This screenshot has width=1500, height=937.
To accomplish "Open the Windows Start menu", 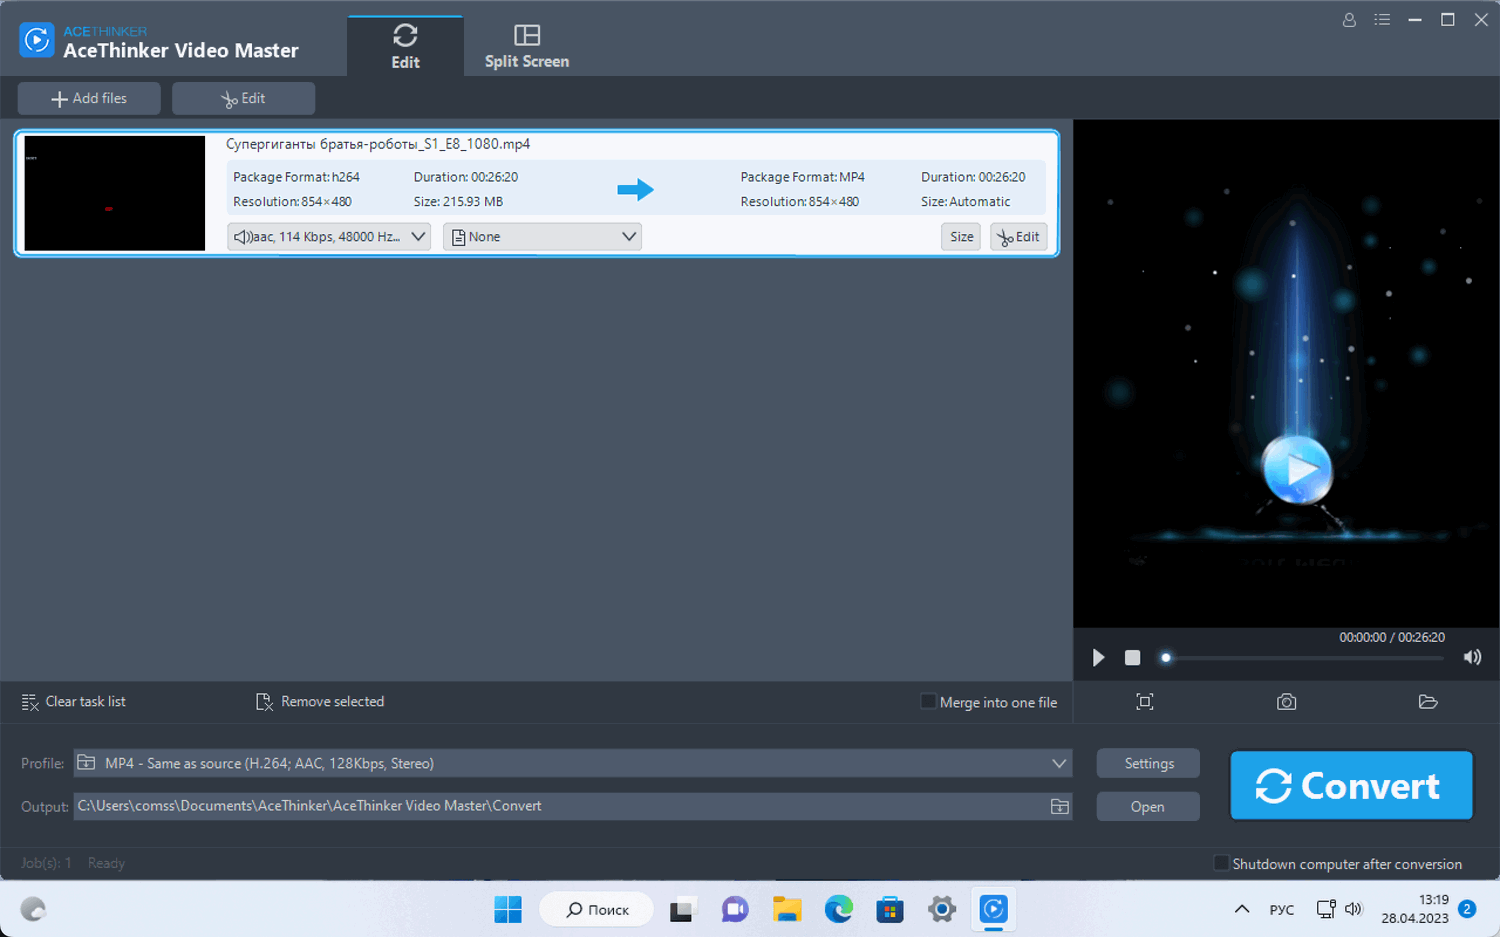I will point(508,909).
